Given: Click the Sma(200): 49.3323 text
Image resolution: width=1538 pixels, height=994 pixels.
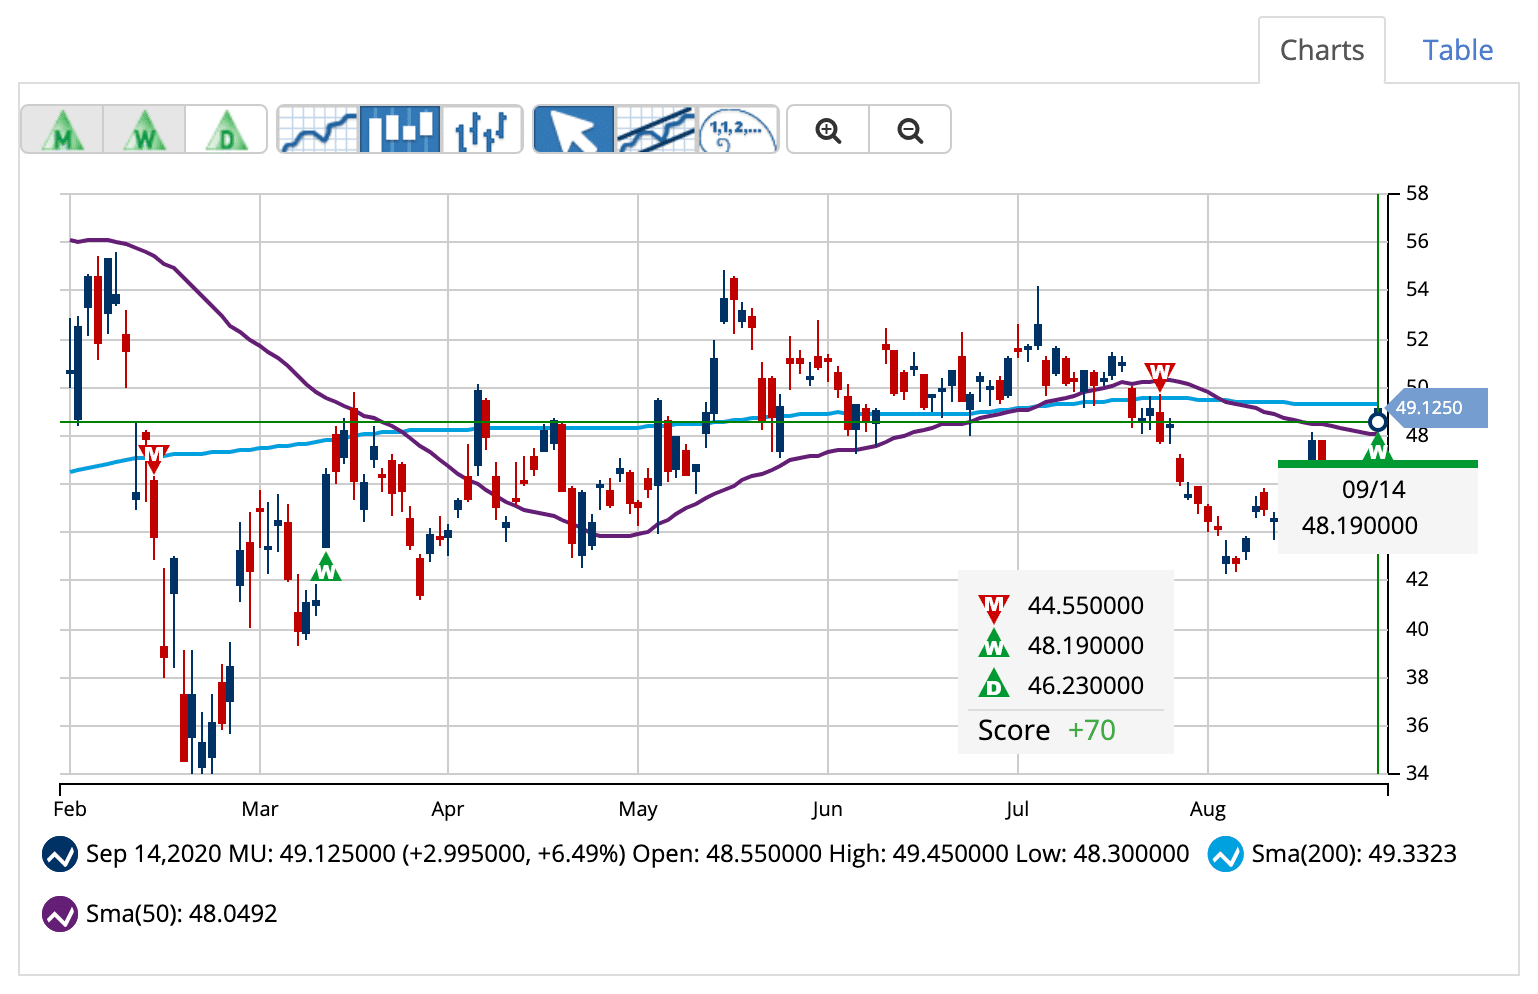Looking at the screenshot, I should 1354,854.
